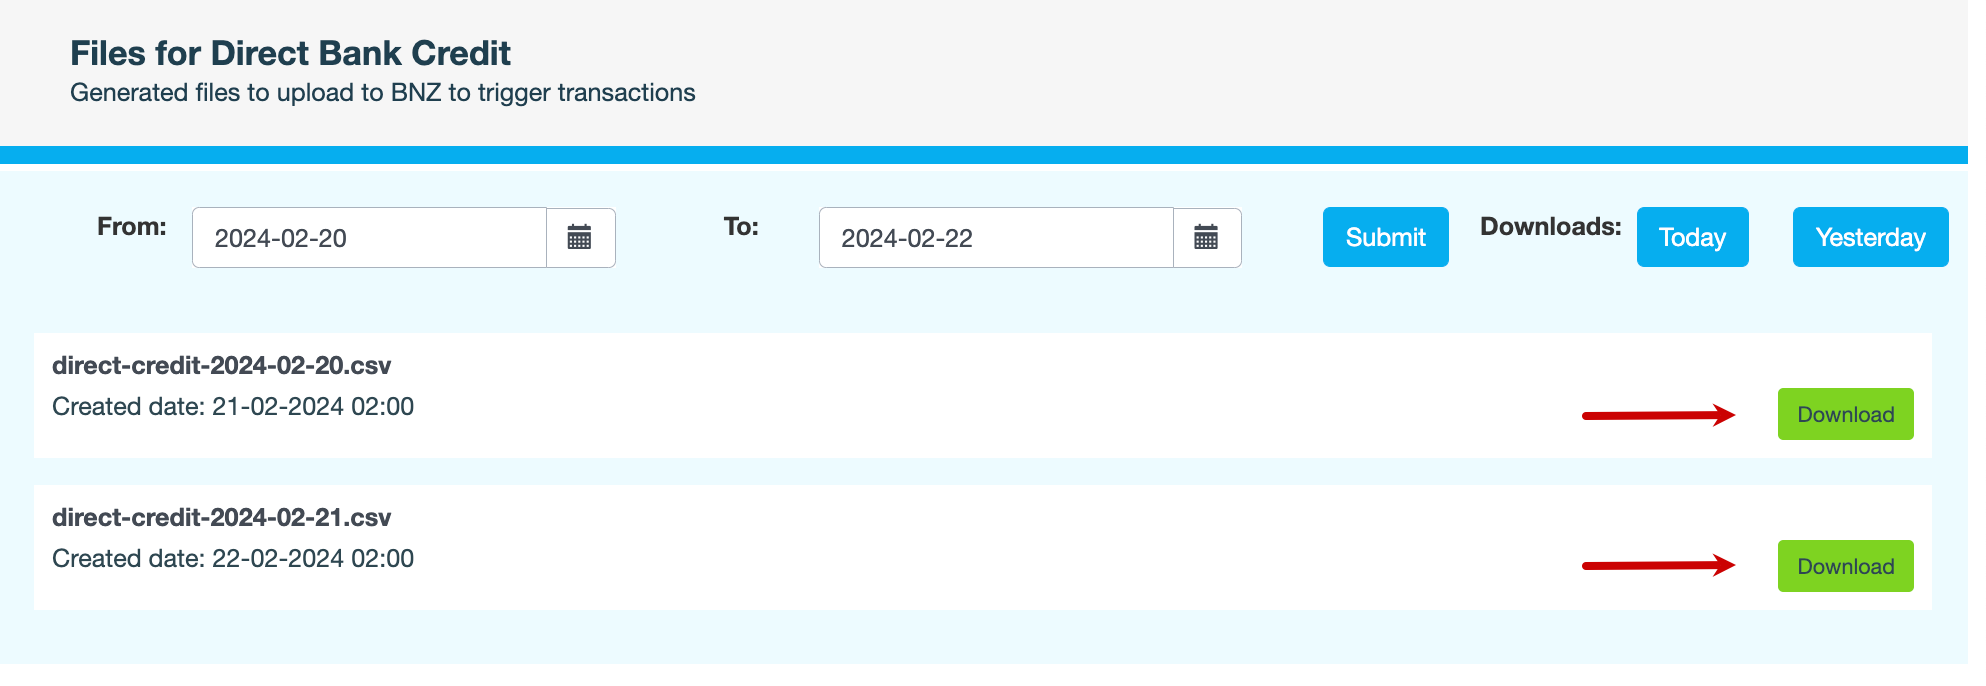Click the To: label
Screen dimensions: 1986x686
pos(741,227)
